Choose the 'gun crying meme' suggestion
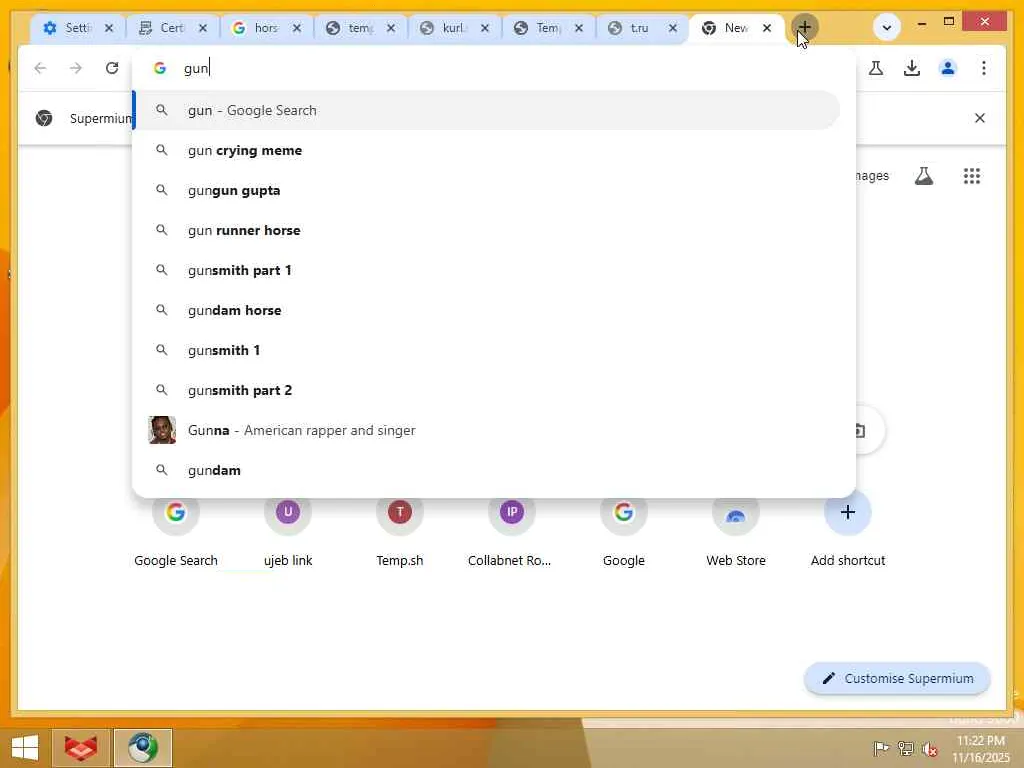The height and width of the screenshot is (768, 1024). 487,150
